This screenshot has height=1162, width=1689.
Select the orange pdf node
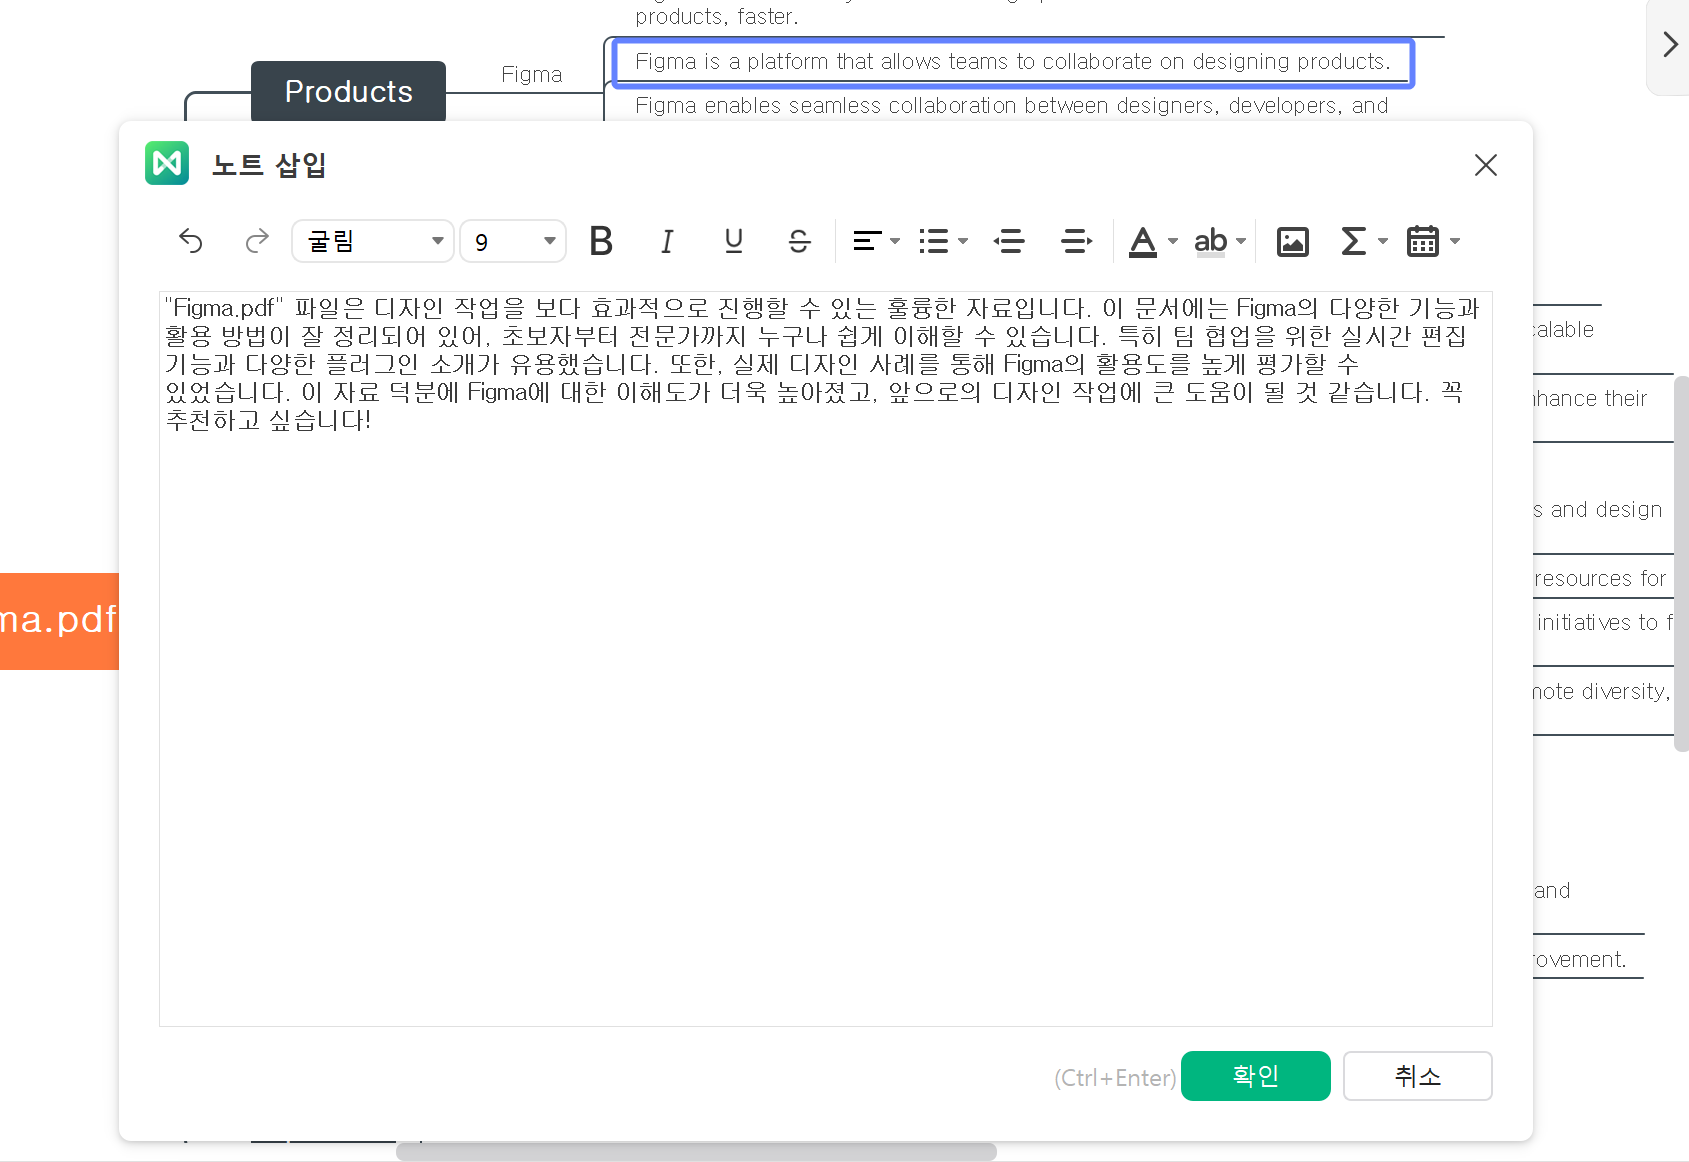(x=59, y=621)
